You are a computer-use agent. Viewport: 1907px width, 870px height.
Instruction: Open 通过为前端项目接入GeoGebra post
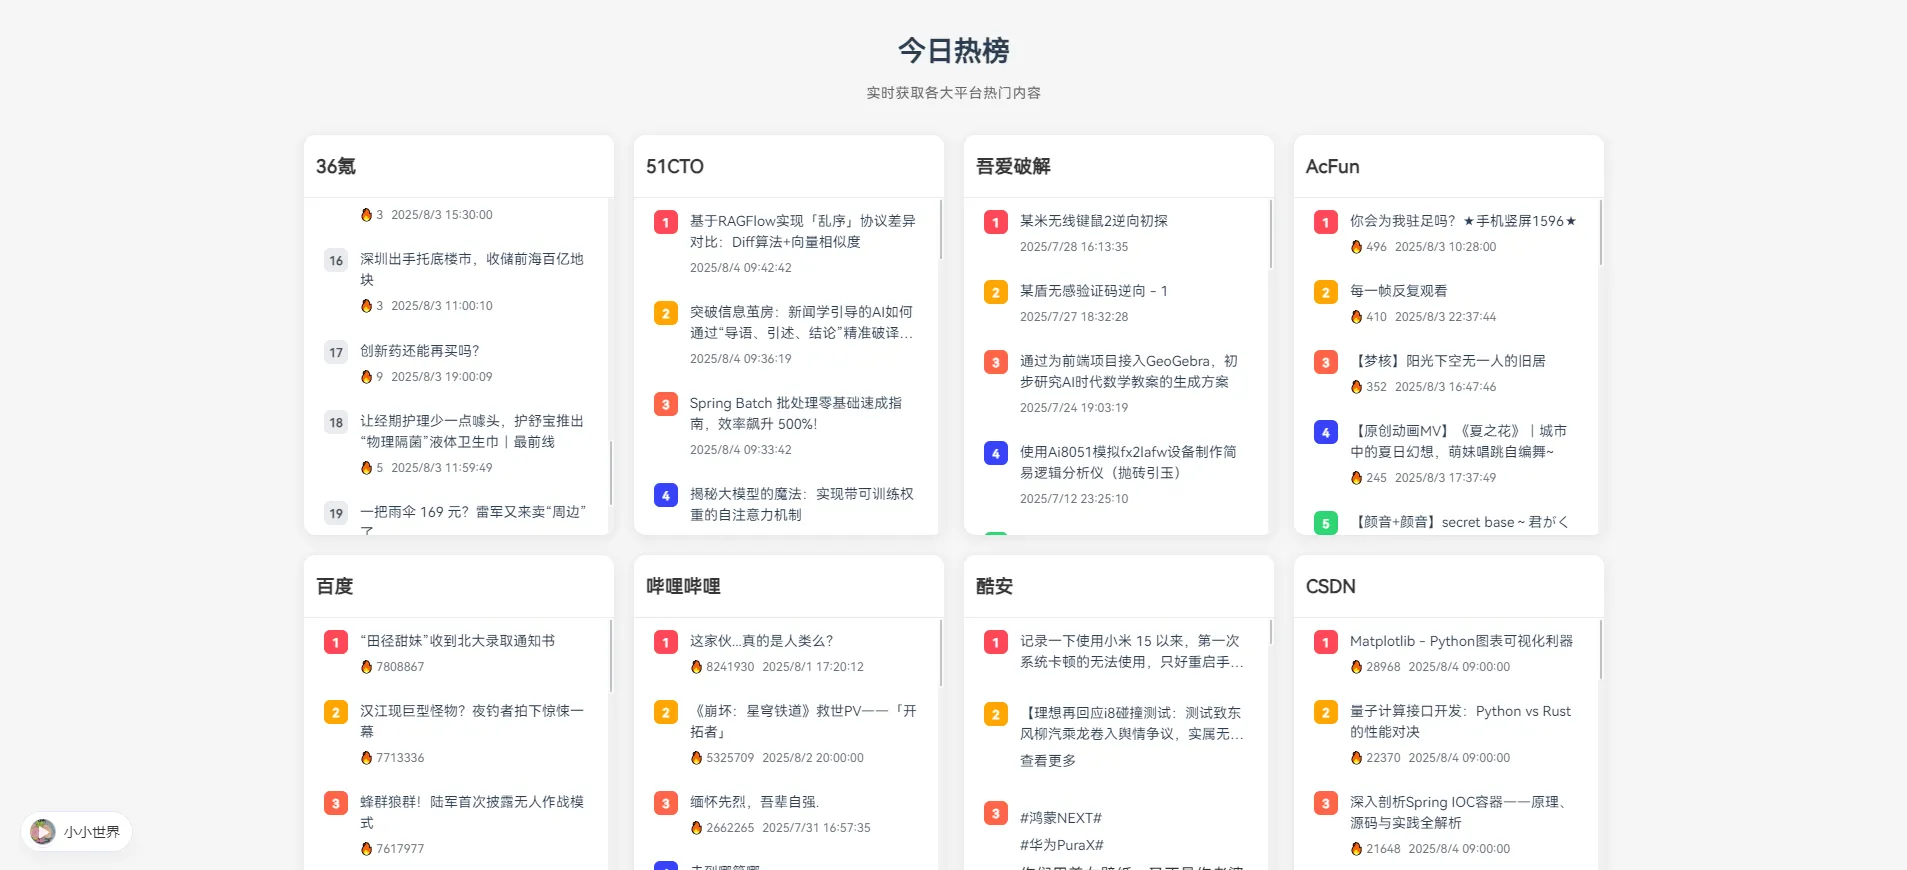click(x=1129, y=371)
